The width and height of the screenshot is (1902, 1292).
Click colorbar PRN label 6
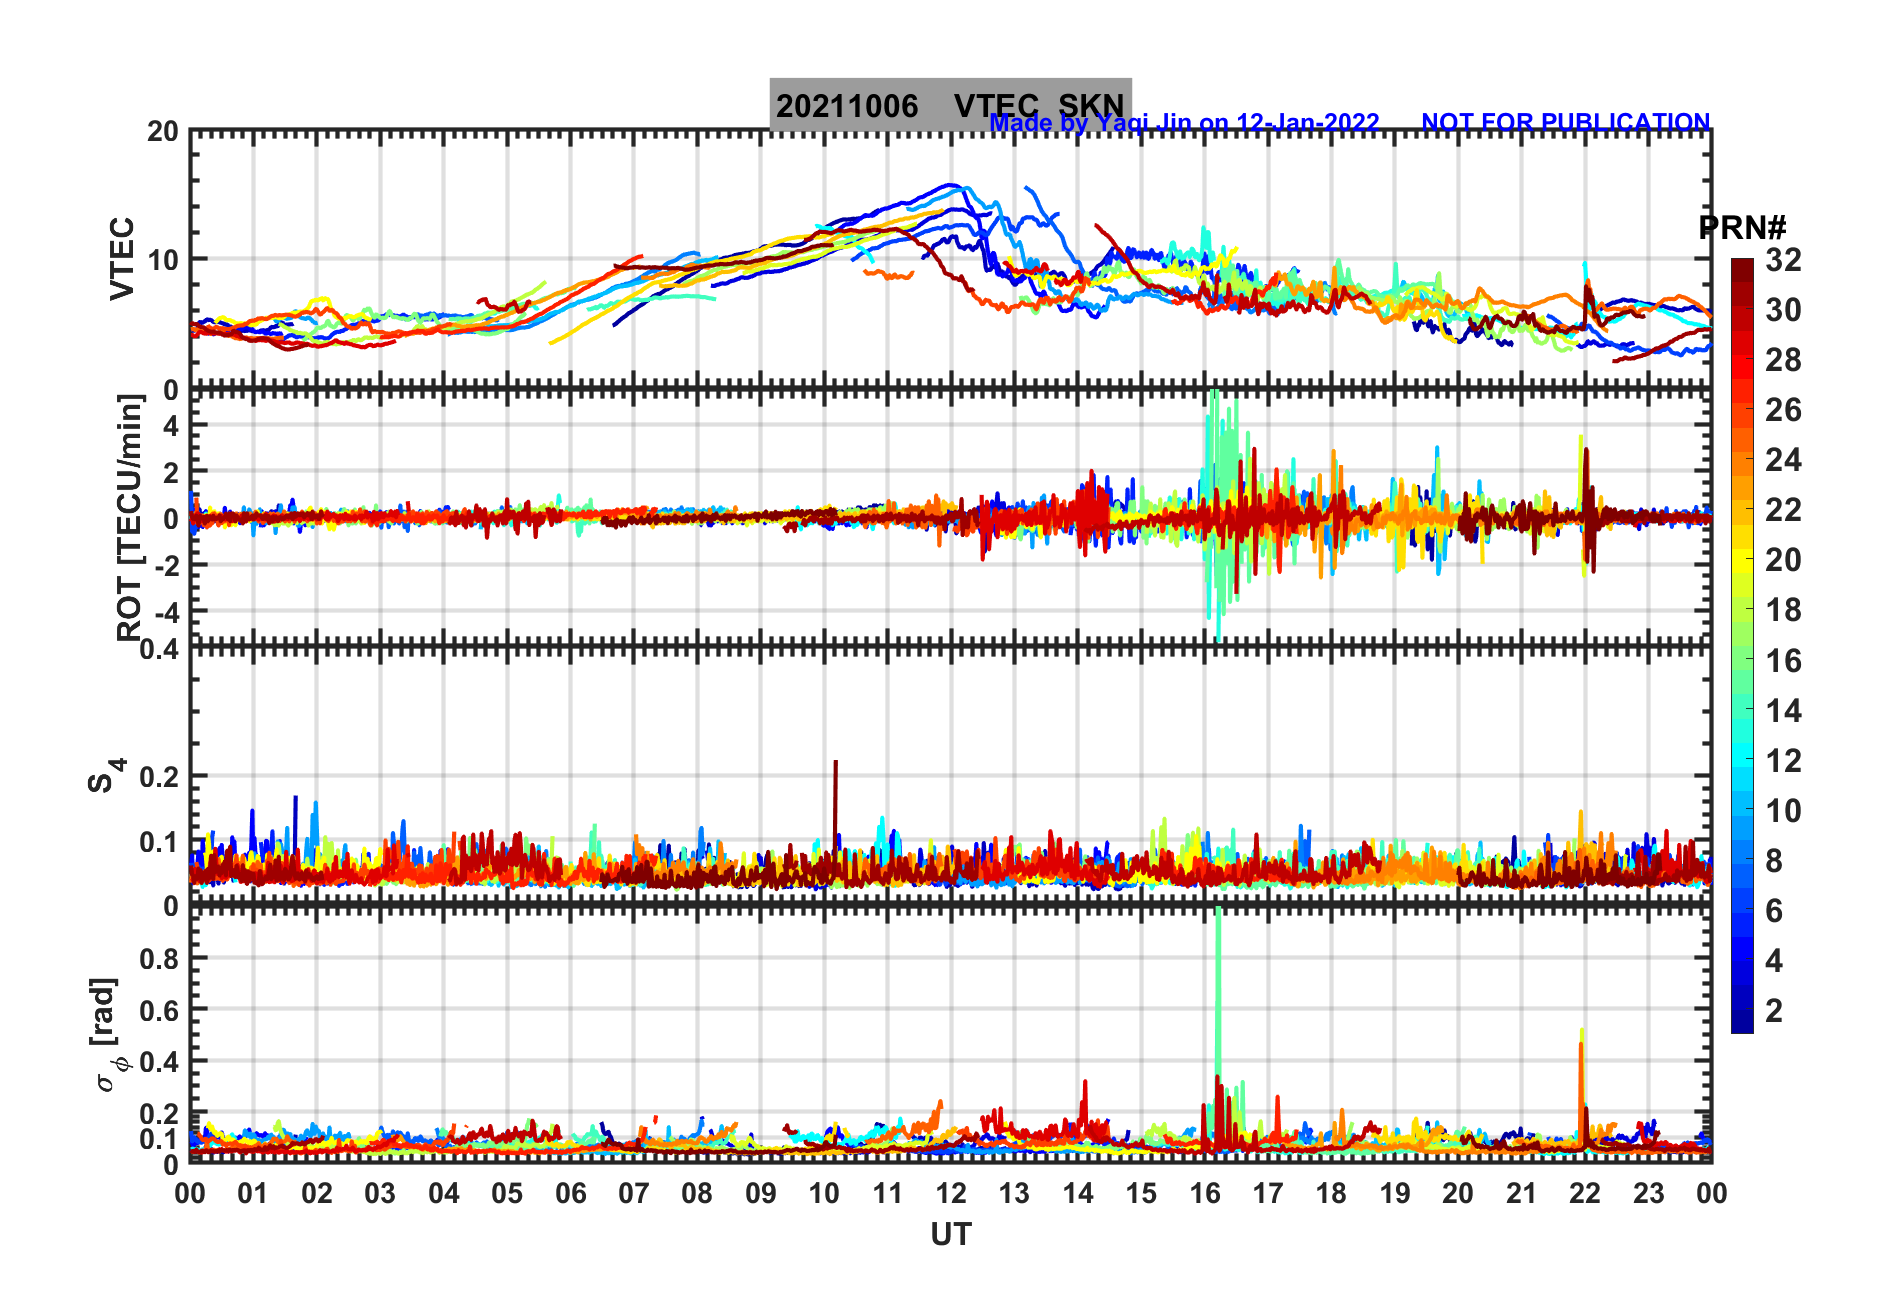[x=1774, y=911]
